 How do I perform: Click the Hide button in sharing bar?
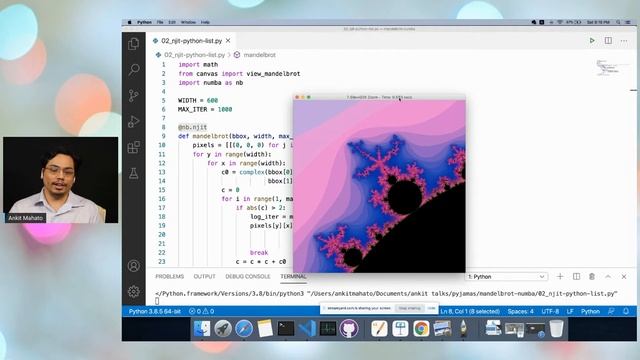(431, 308)
